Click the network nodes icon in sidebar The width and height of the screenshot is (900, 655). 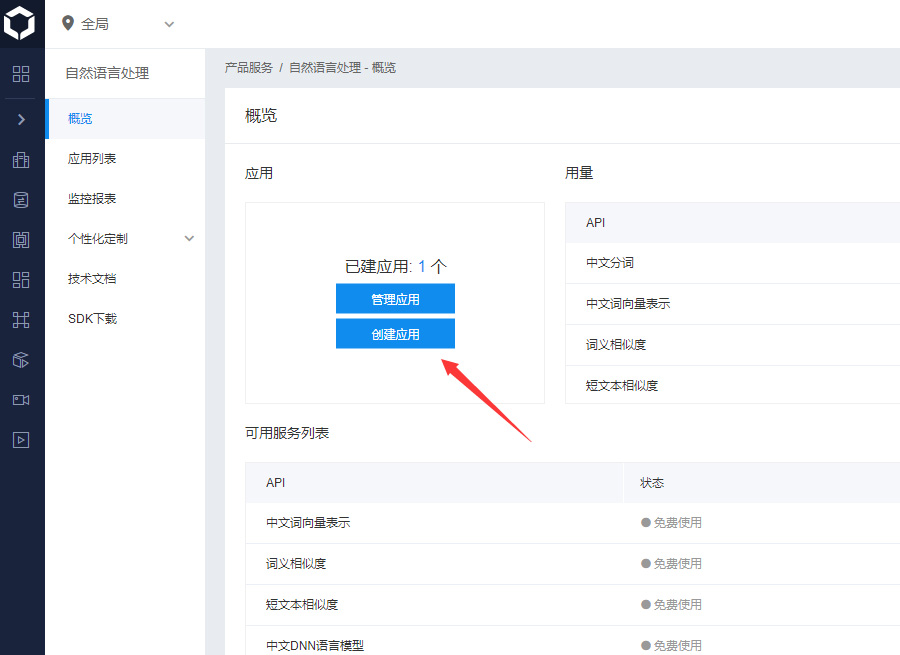pos(21,320)
